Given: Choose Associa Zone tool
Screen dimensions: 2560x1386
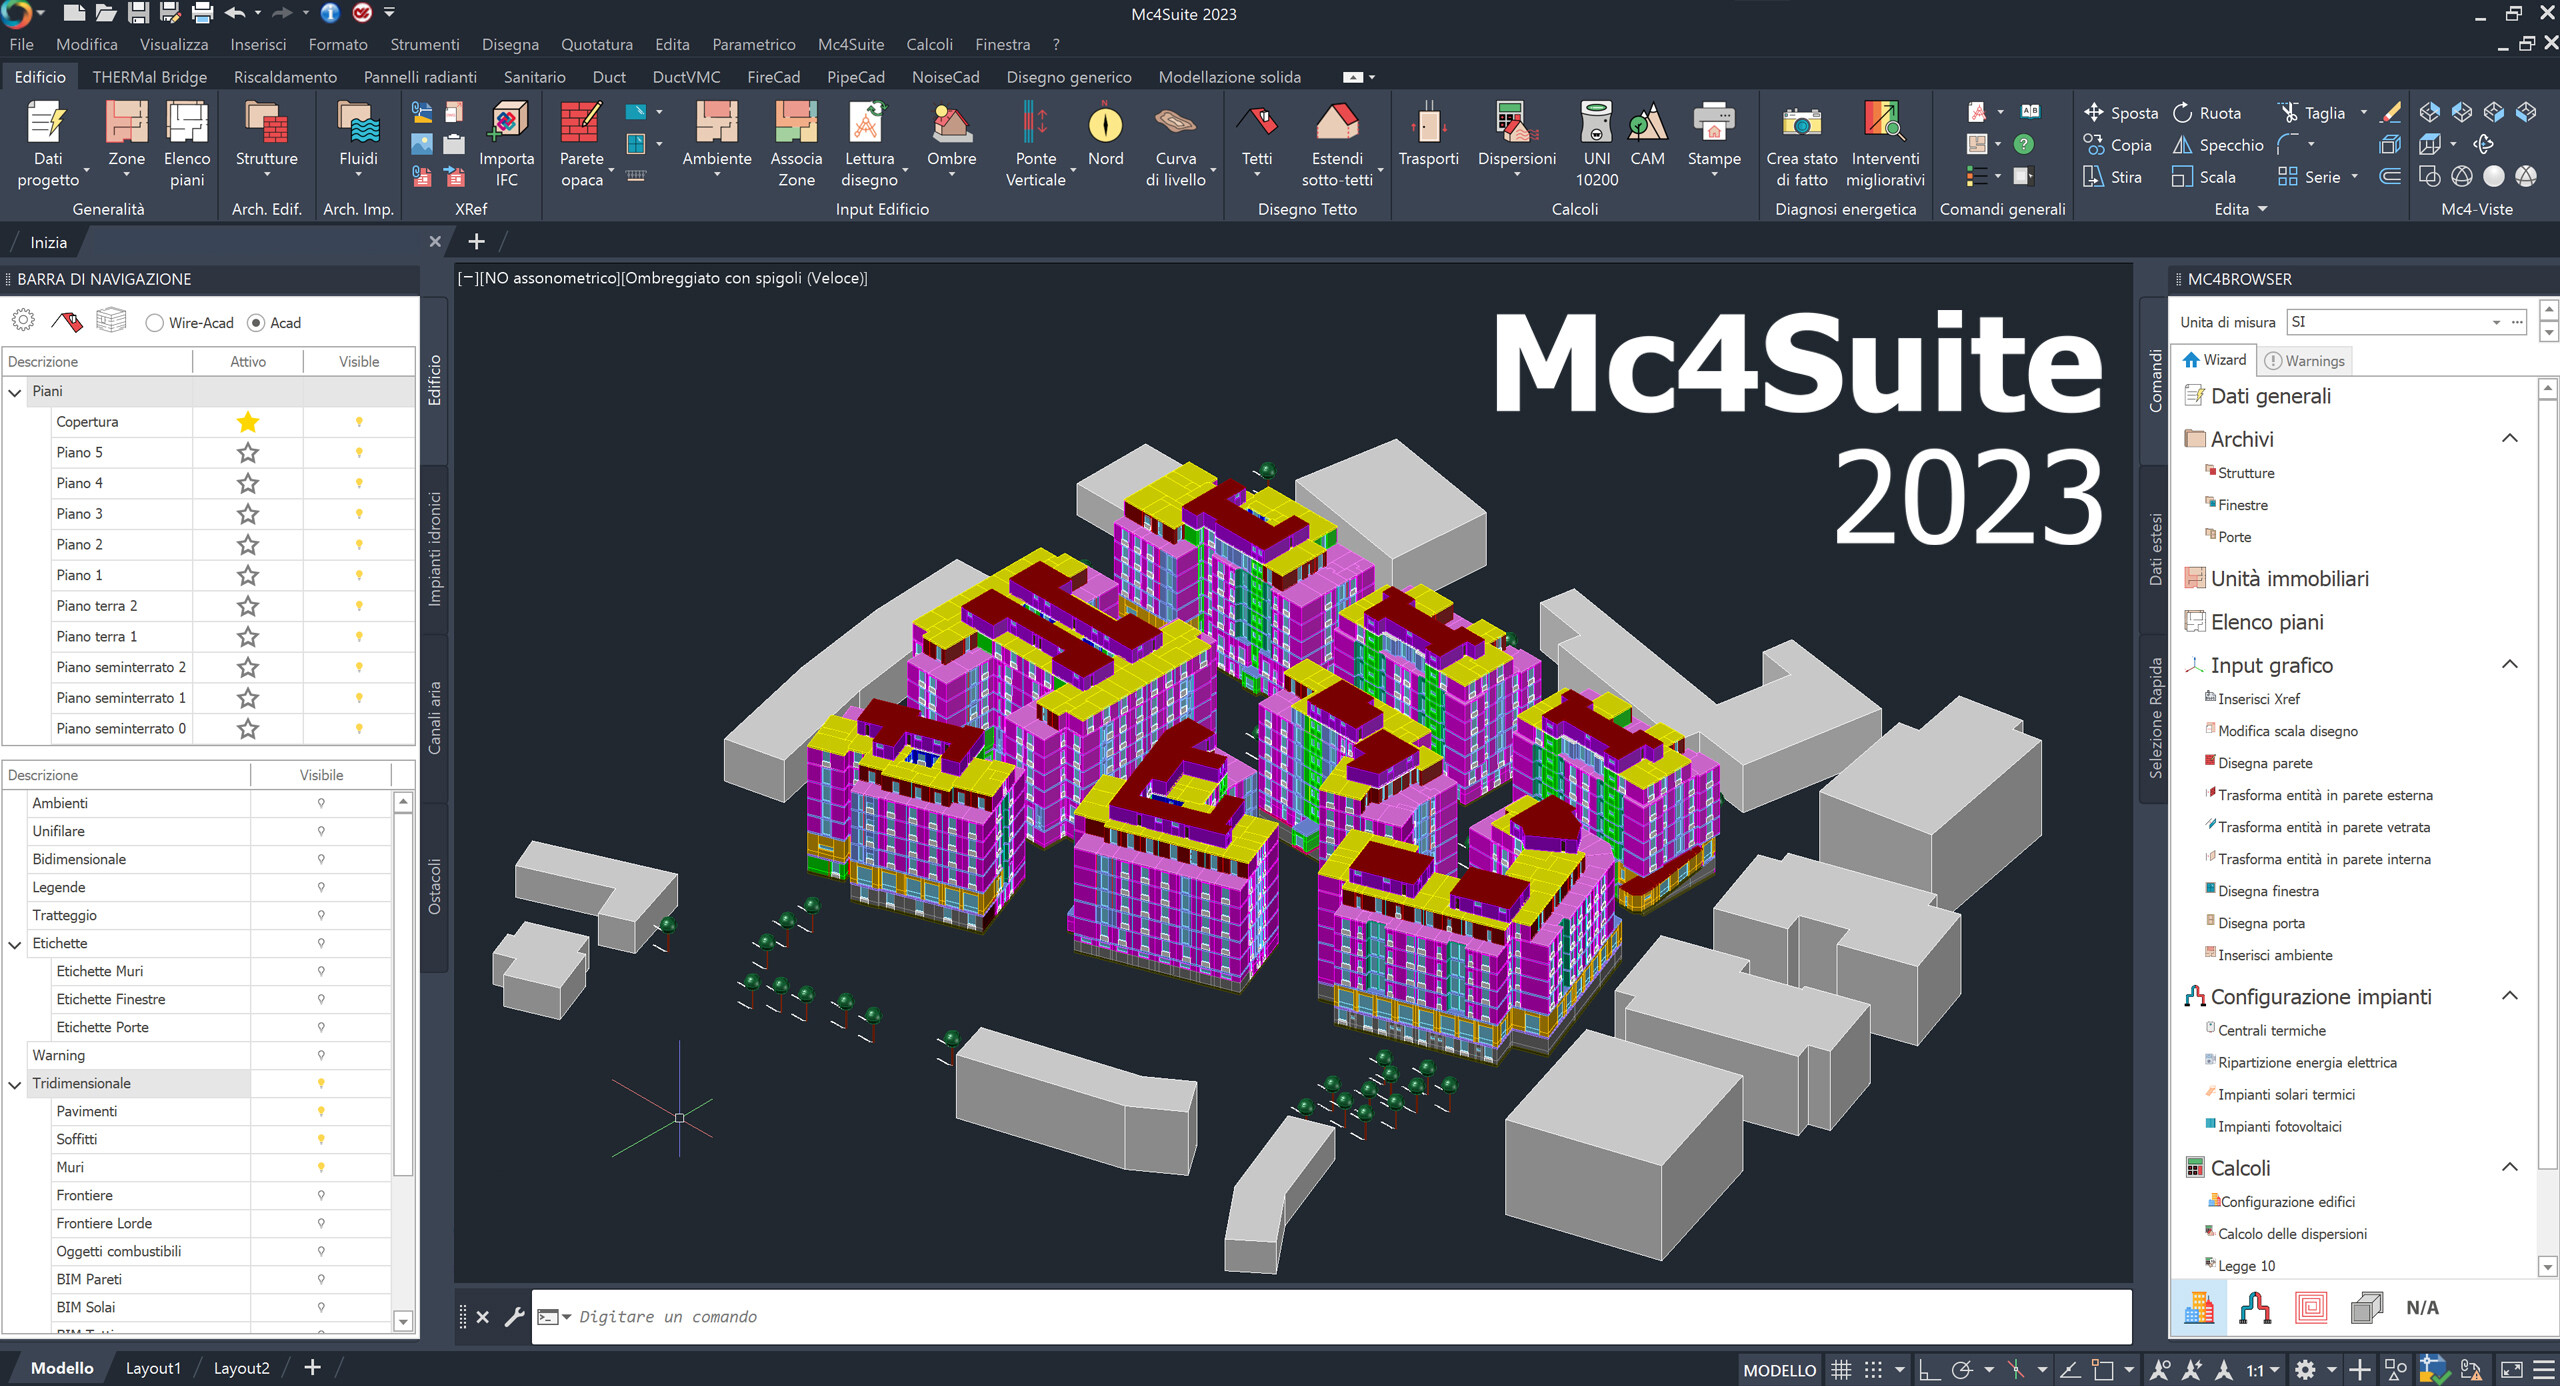Looking at the screenshot, I should tap(796, 144).
